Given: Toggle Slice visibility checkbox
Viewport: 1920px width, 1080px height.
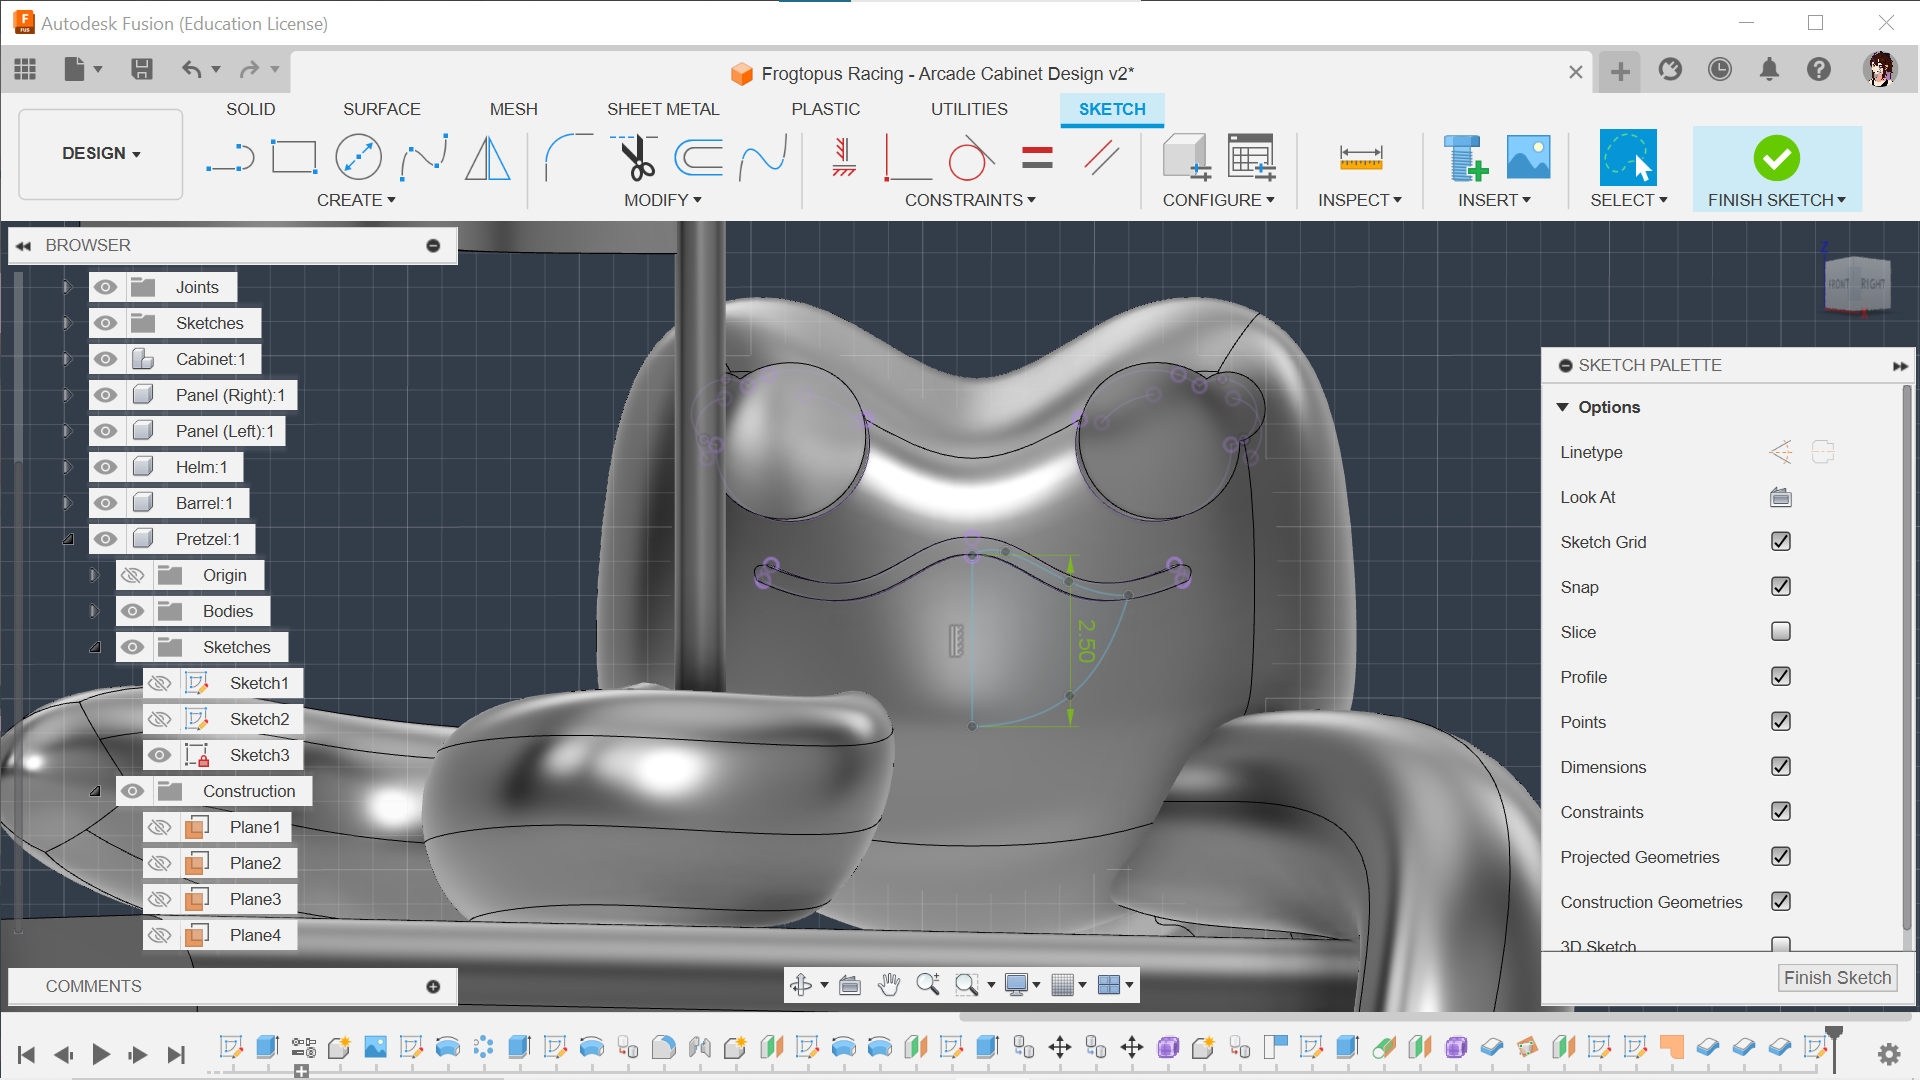Looking at the screenshot, I should tap(1780, 632).
